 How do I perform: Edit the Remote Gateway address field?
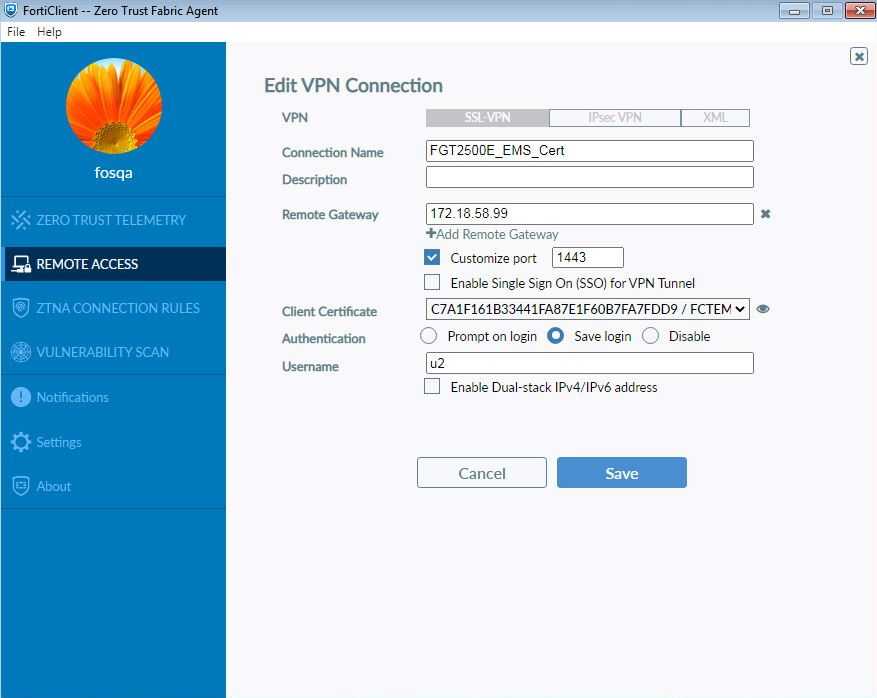click(x=590, y=214)
